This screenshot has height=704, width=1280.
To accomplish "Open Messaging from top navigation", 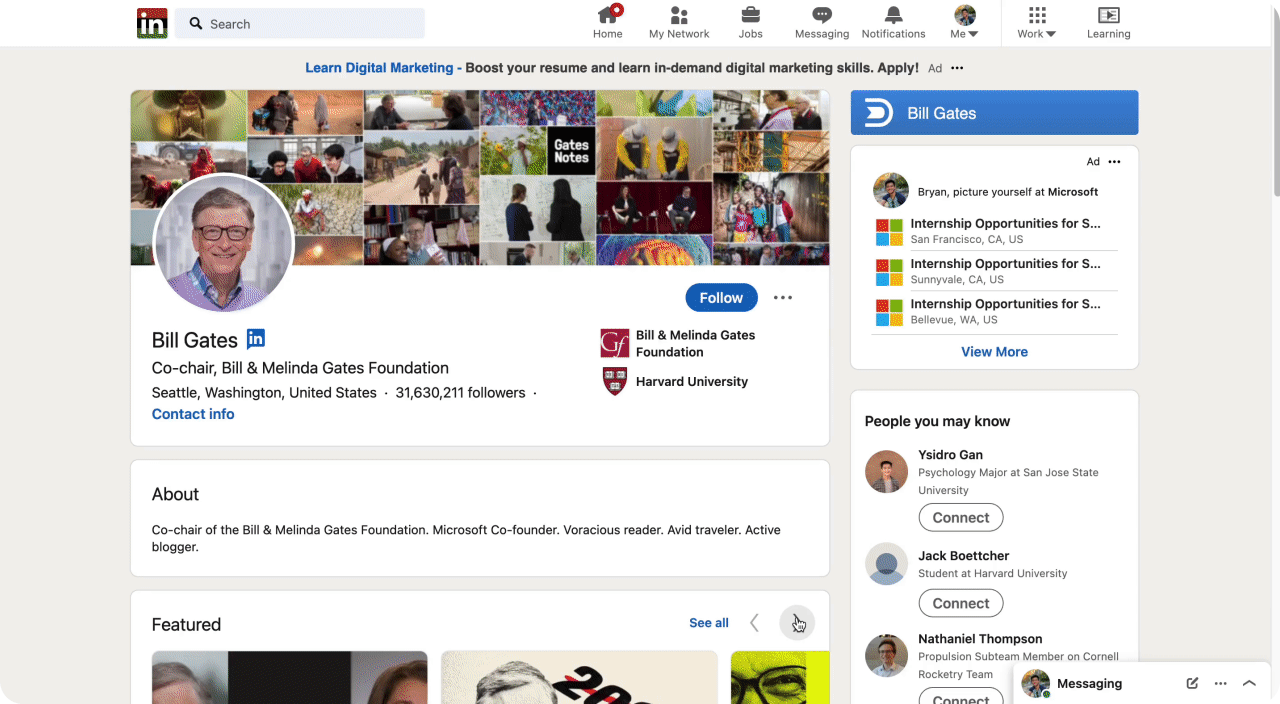I will point(822,23).
